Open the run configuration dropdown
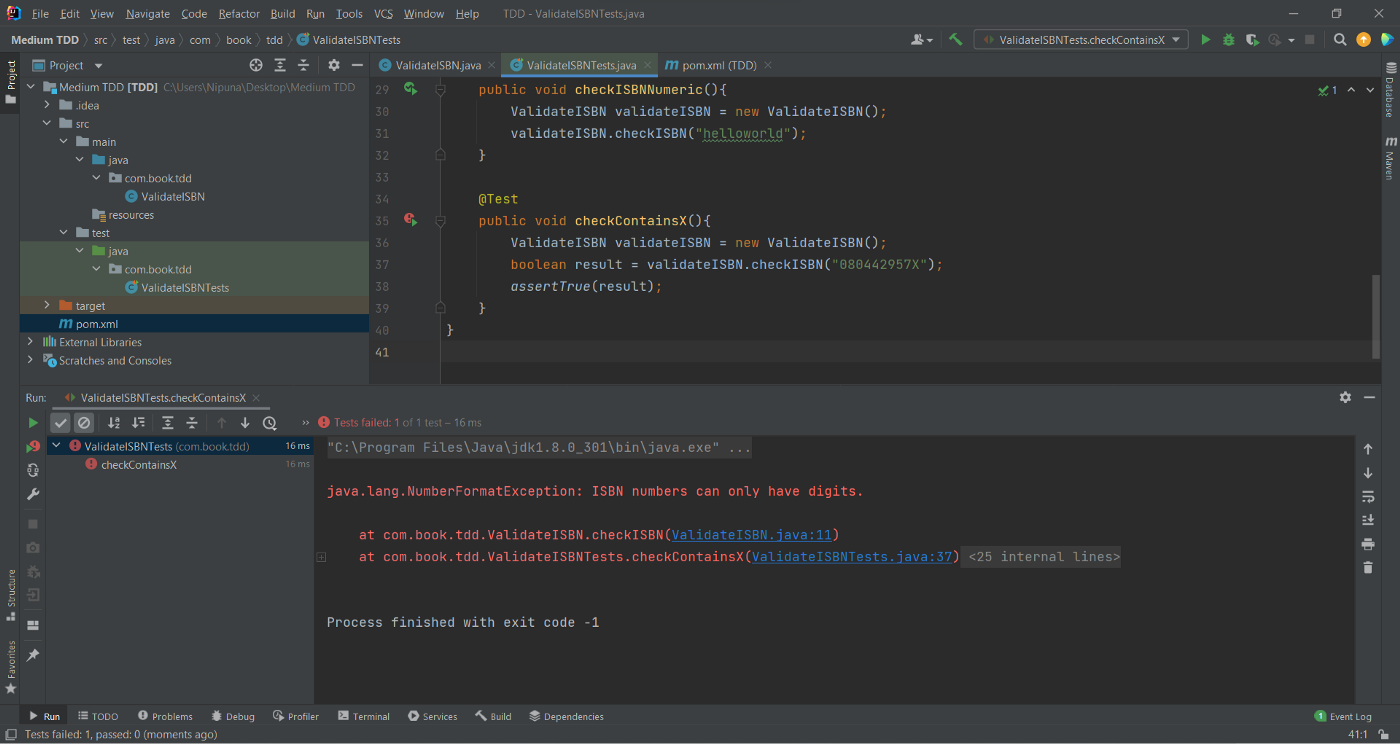This screenshot has width=1400, height=744. click(x=1080, y=40)
